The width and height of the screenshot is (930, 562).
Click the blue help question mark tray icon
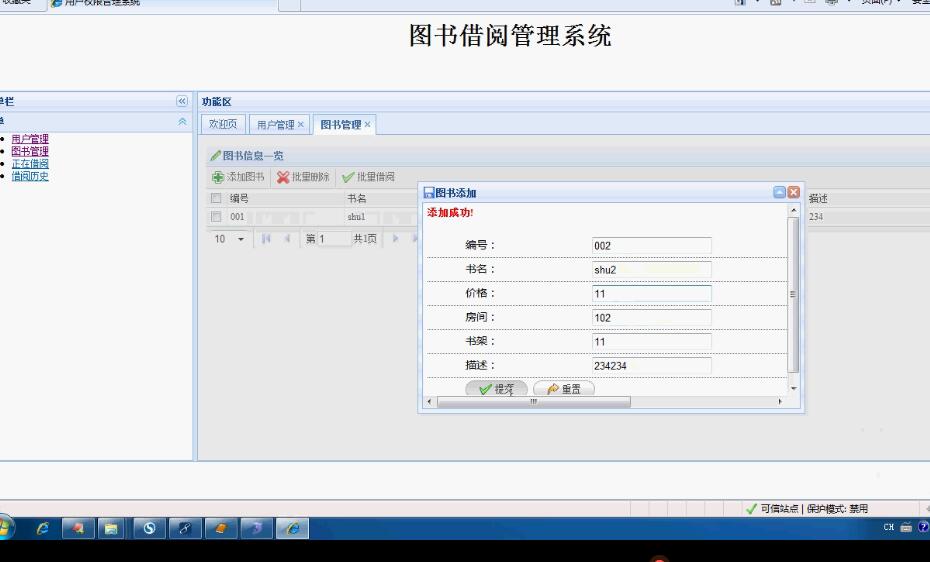[x=923, y=526]
